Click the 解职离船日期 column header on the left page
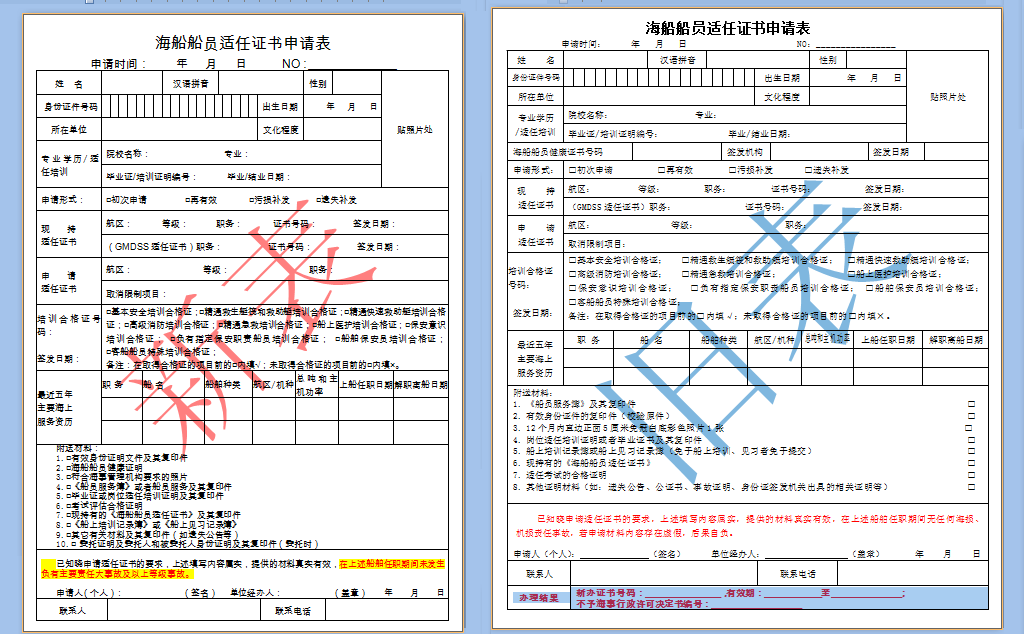The height and width of the screenshot is (634, 1024). (x=421, y=385)
